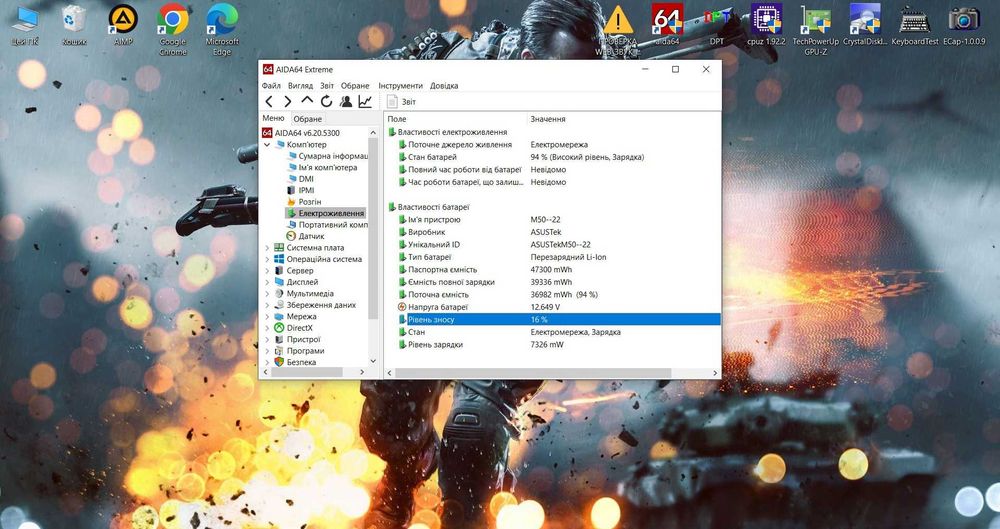1000x529 pixels.
Task: Select AIDA64 v6.20.5300 root tree item
Action: [x=301, y=133]
